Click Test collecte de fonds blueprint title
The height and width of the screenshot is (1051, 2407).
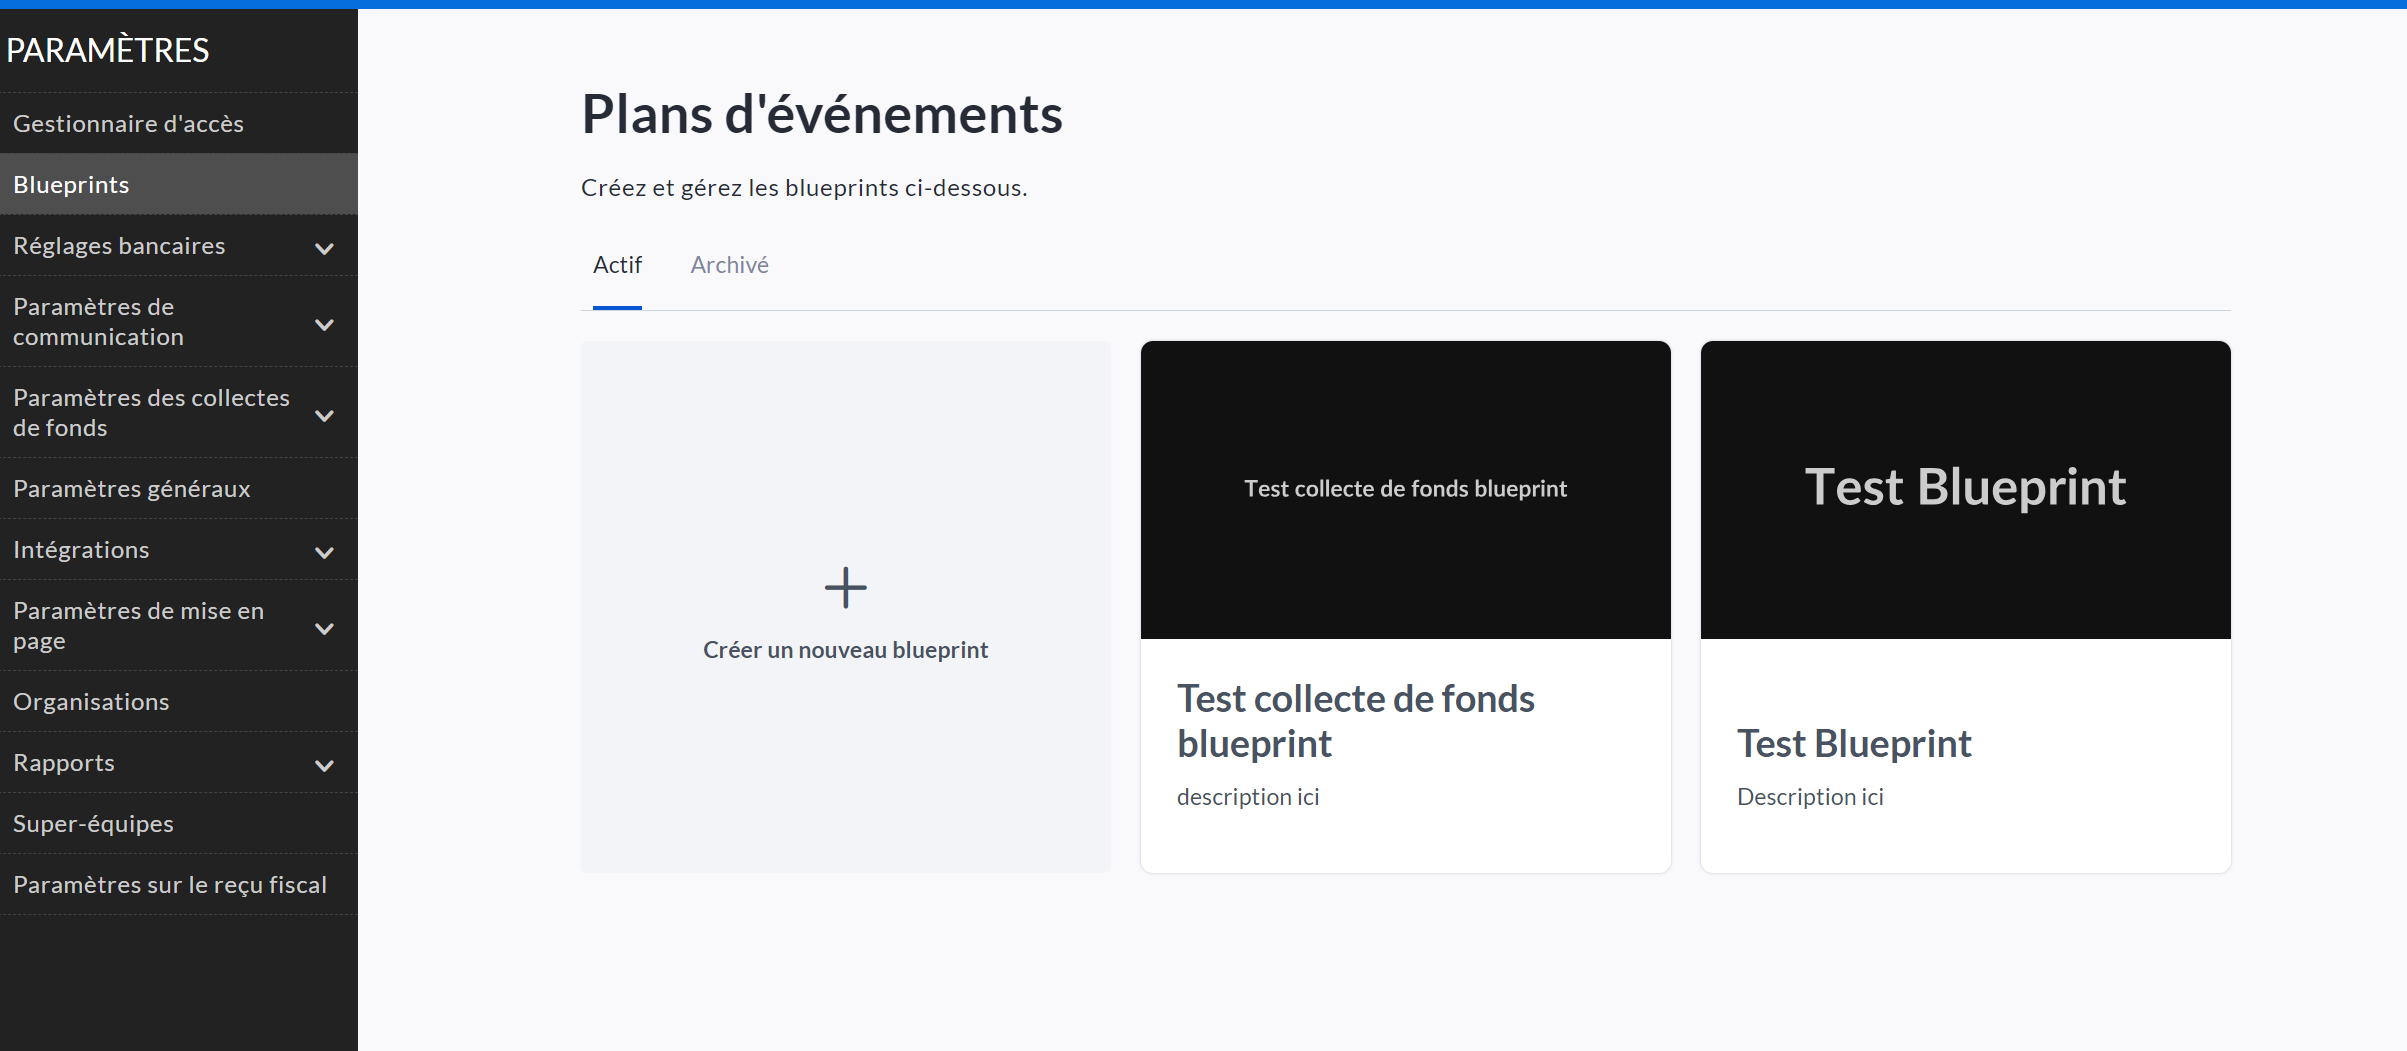click(x=1355, y=721)
